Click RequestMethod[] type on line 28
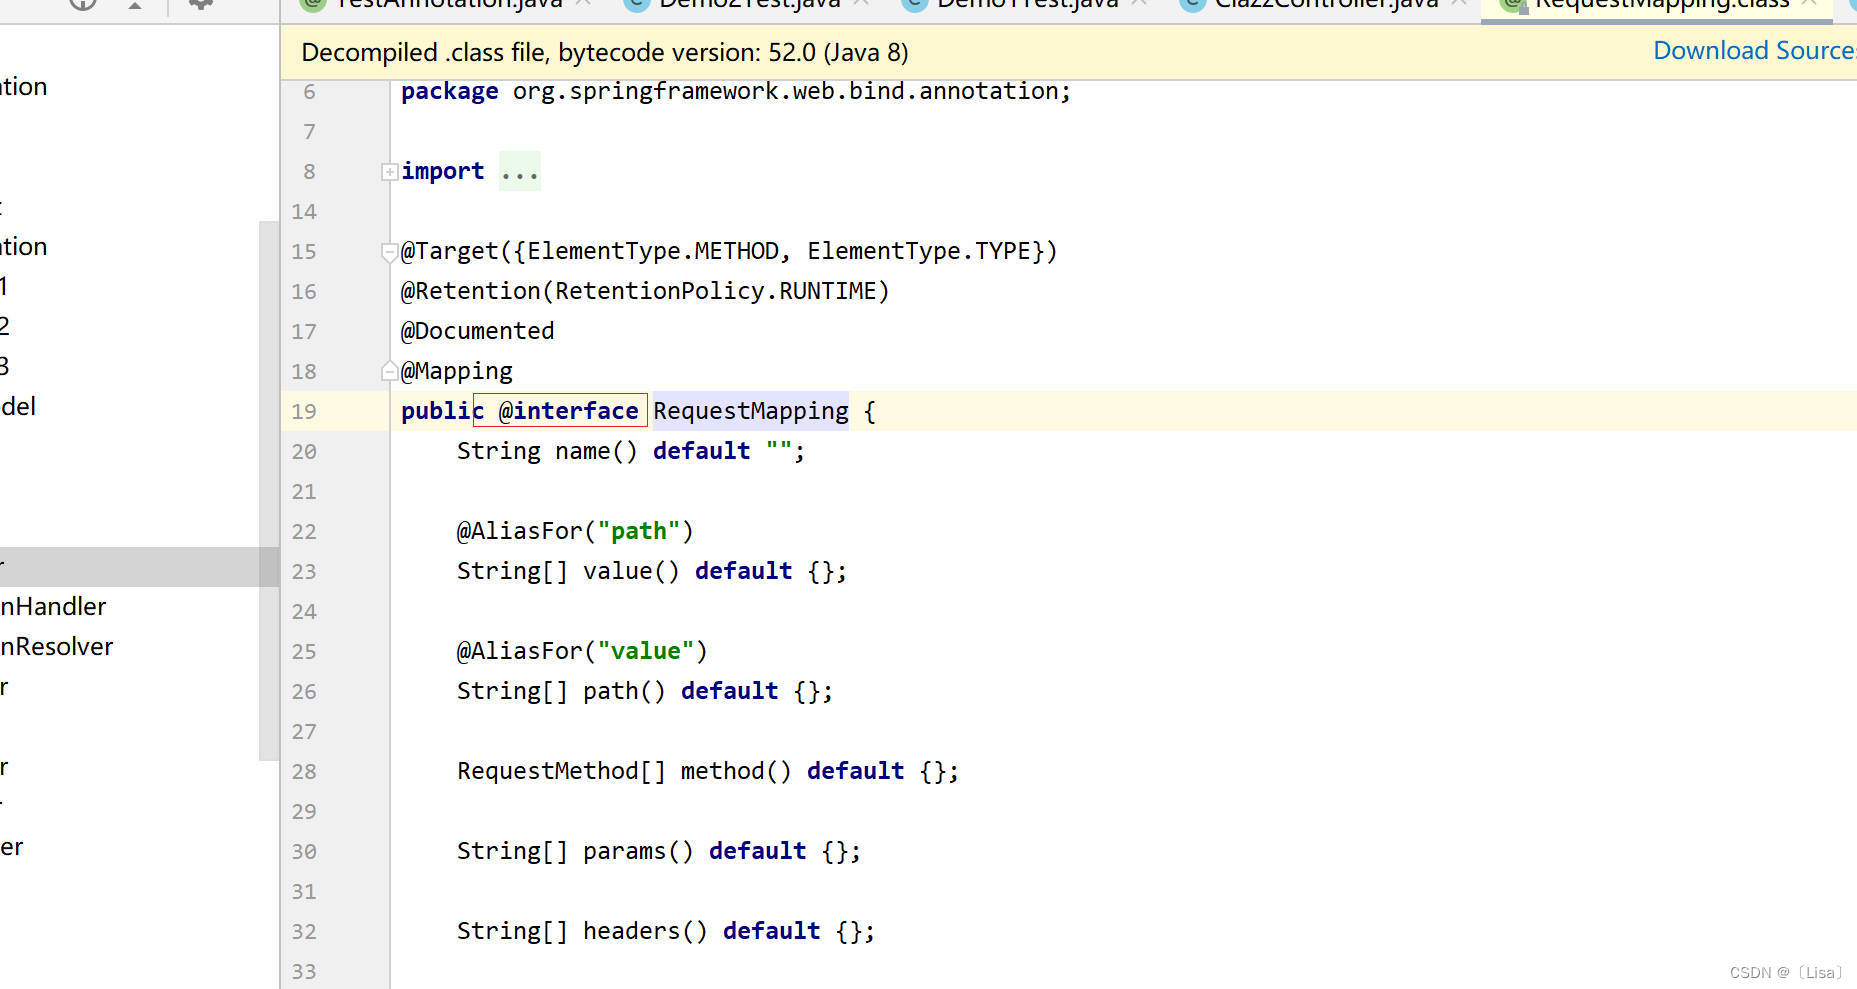This screenshot has height=989, width=1857. pyautogui.click(x=561, y=771)
